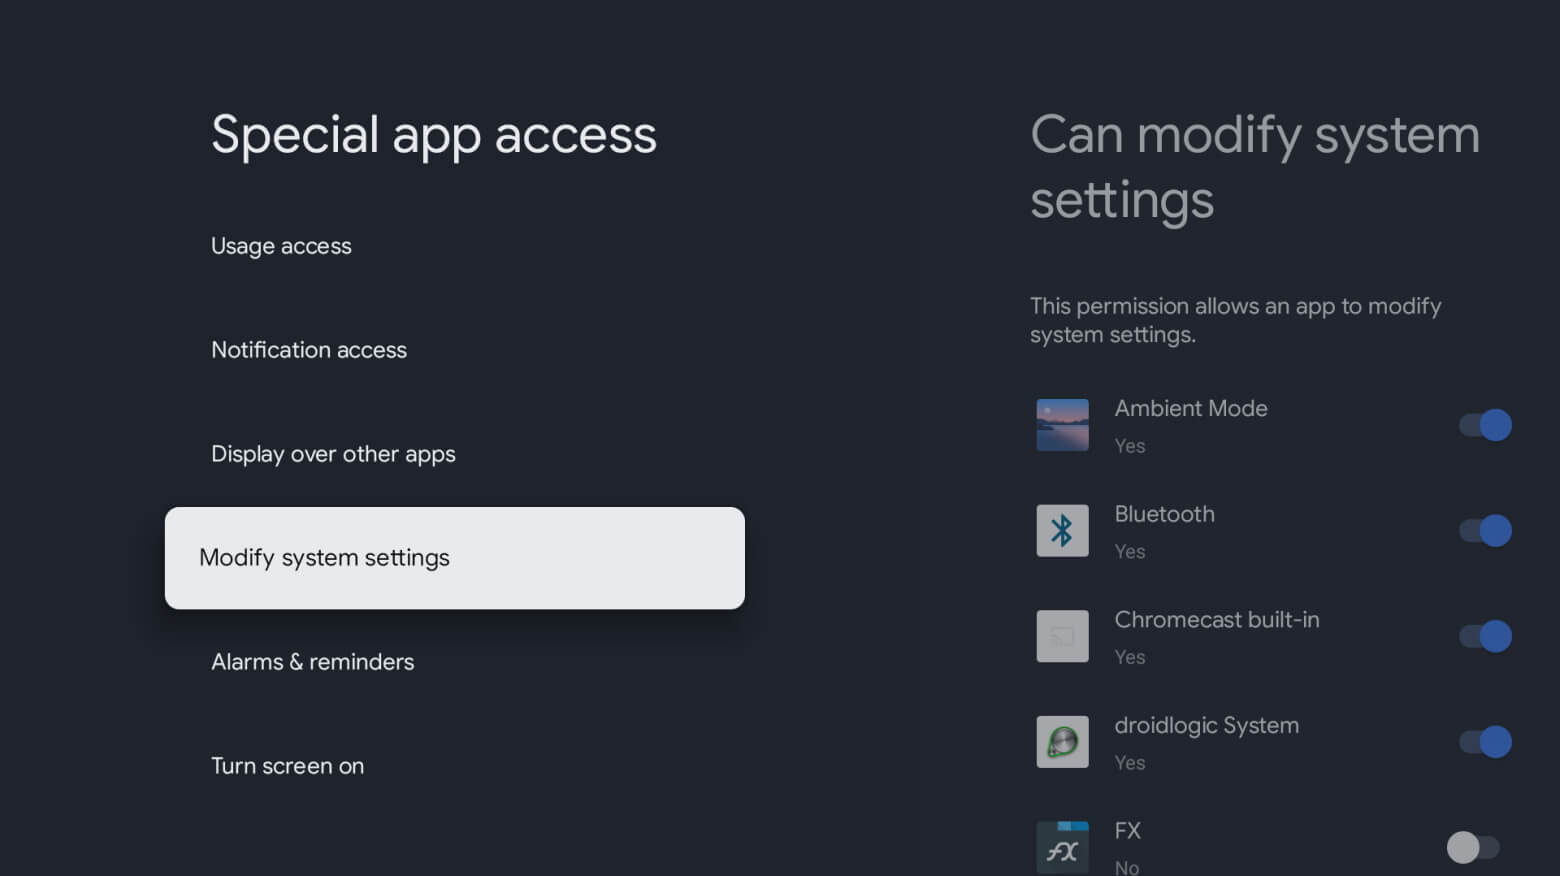Click the FX file explorer icon
Image resolution: width=1560 pixels, height=876 pixels.
(1062, 847)
